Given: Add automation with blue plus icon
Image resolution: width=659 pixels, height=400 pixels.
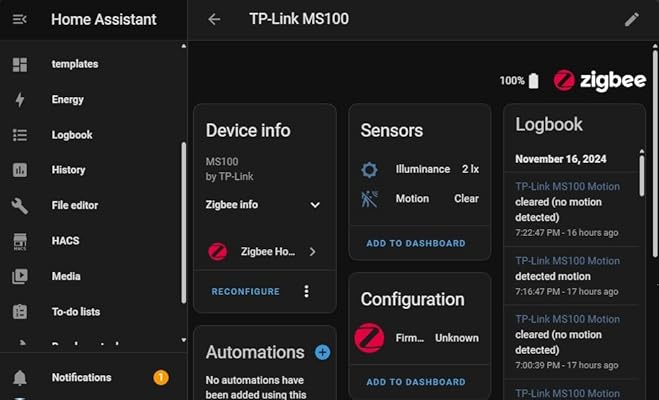Looking at the screenshot, I should (x=322, y=352).
